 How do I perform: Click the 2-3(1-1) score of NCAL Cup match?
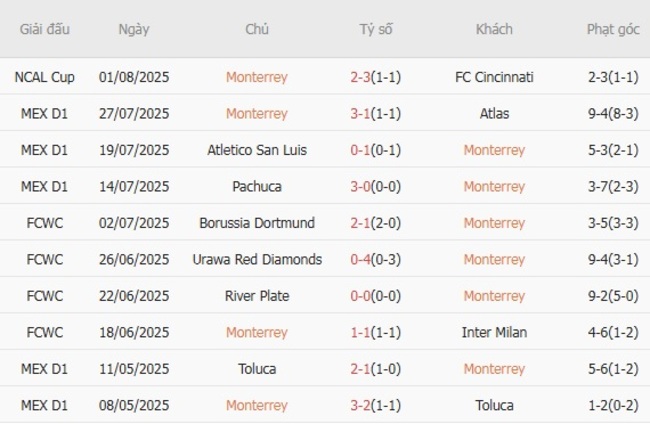[x=376, y=77]
